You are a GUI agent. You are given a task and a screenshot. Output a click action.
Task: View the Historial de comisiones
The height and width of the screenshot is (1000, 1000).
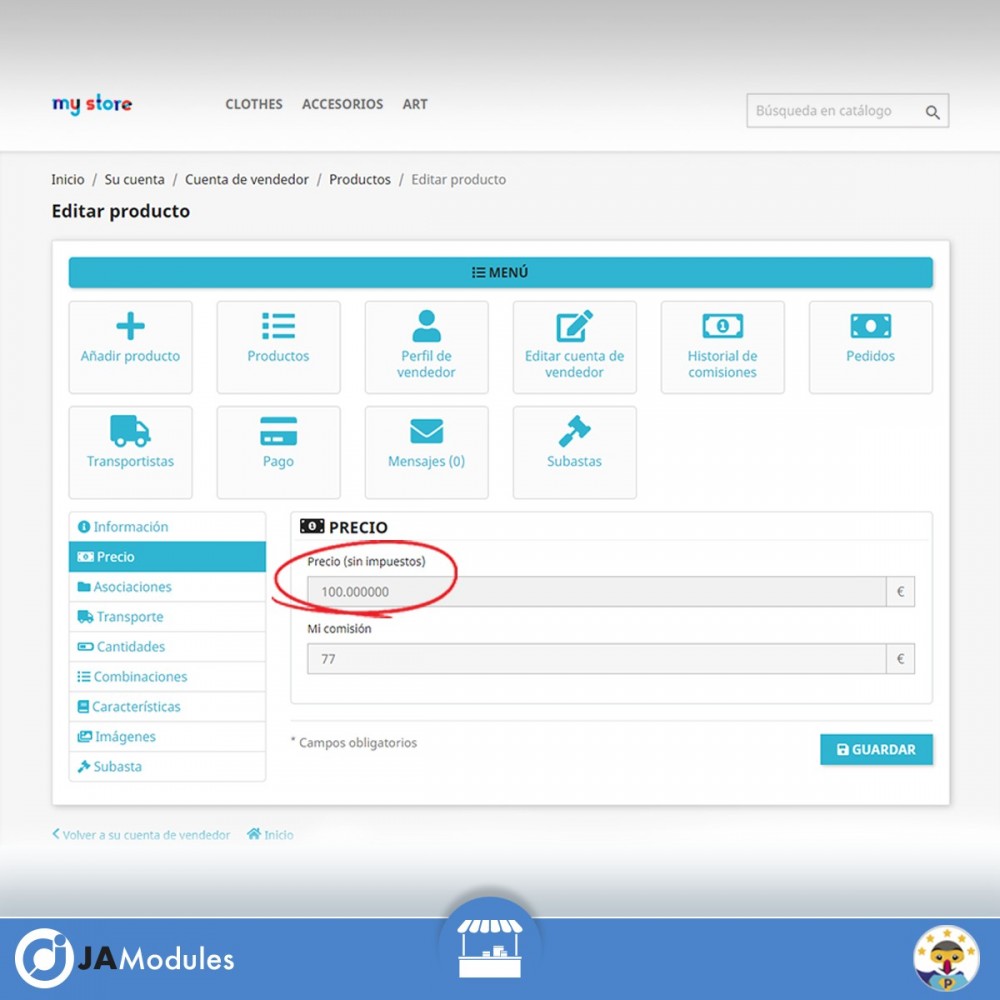click(x=722, y=346)
